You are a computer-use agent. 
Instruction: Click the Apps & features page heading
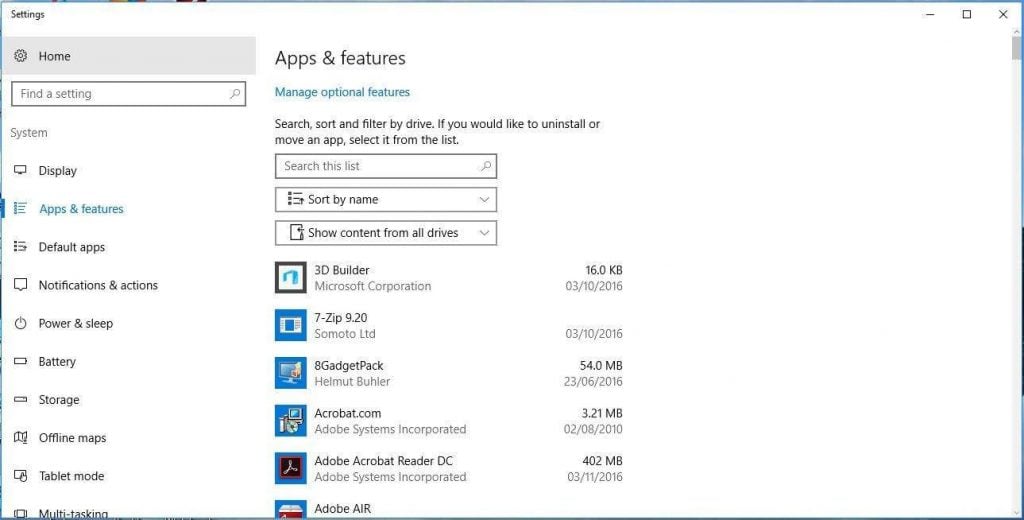tap(340, 58)
